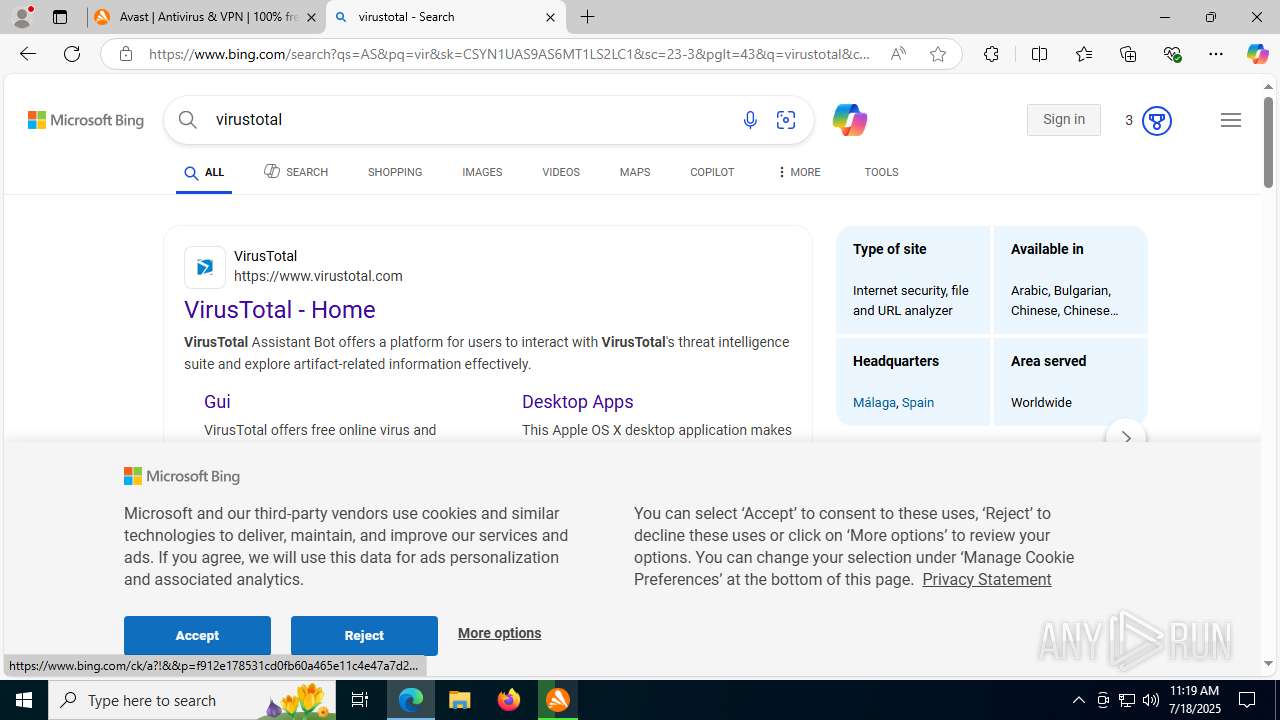Search using an image icon
This screenshot has width=1280, height=720.
[x=786, y=120]
